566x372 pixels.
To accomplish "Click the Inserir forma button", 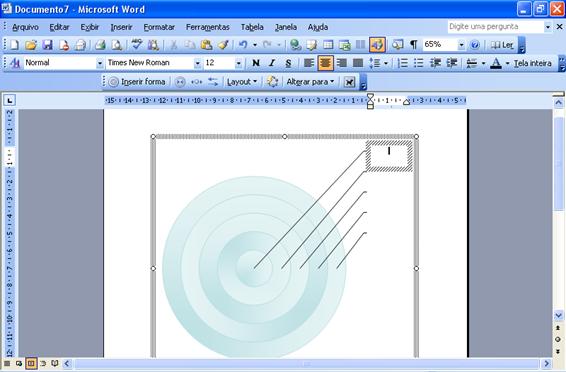I will [x=137, y=82].
